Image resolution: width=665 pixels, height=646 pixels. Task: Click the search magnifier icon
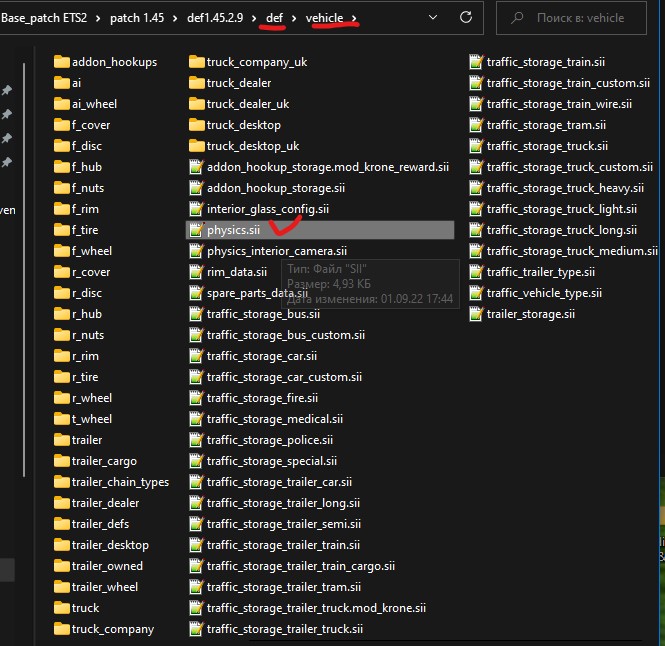click(x=517, y=18)
